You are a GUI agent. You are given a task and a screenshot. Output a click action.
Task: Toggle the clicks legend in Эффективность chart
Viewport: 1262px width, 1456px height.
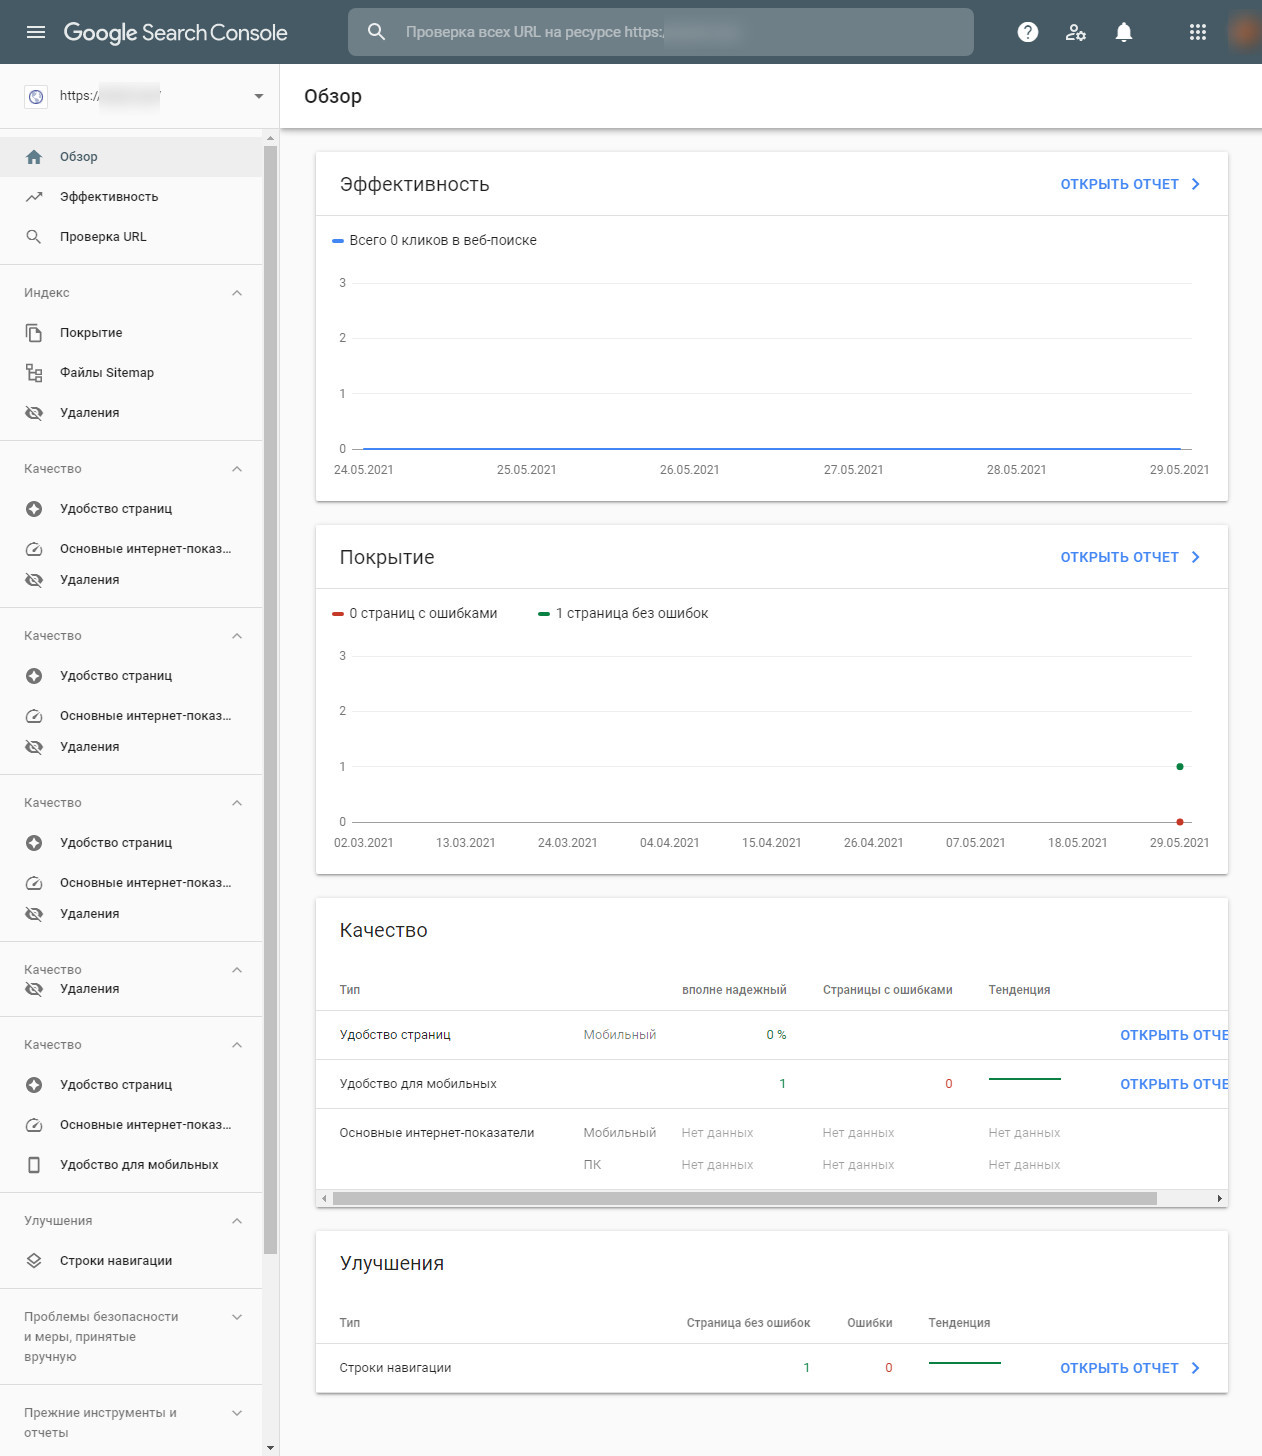coord(435,240)
